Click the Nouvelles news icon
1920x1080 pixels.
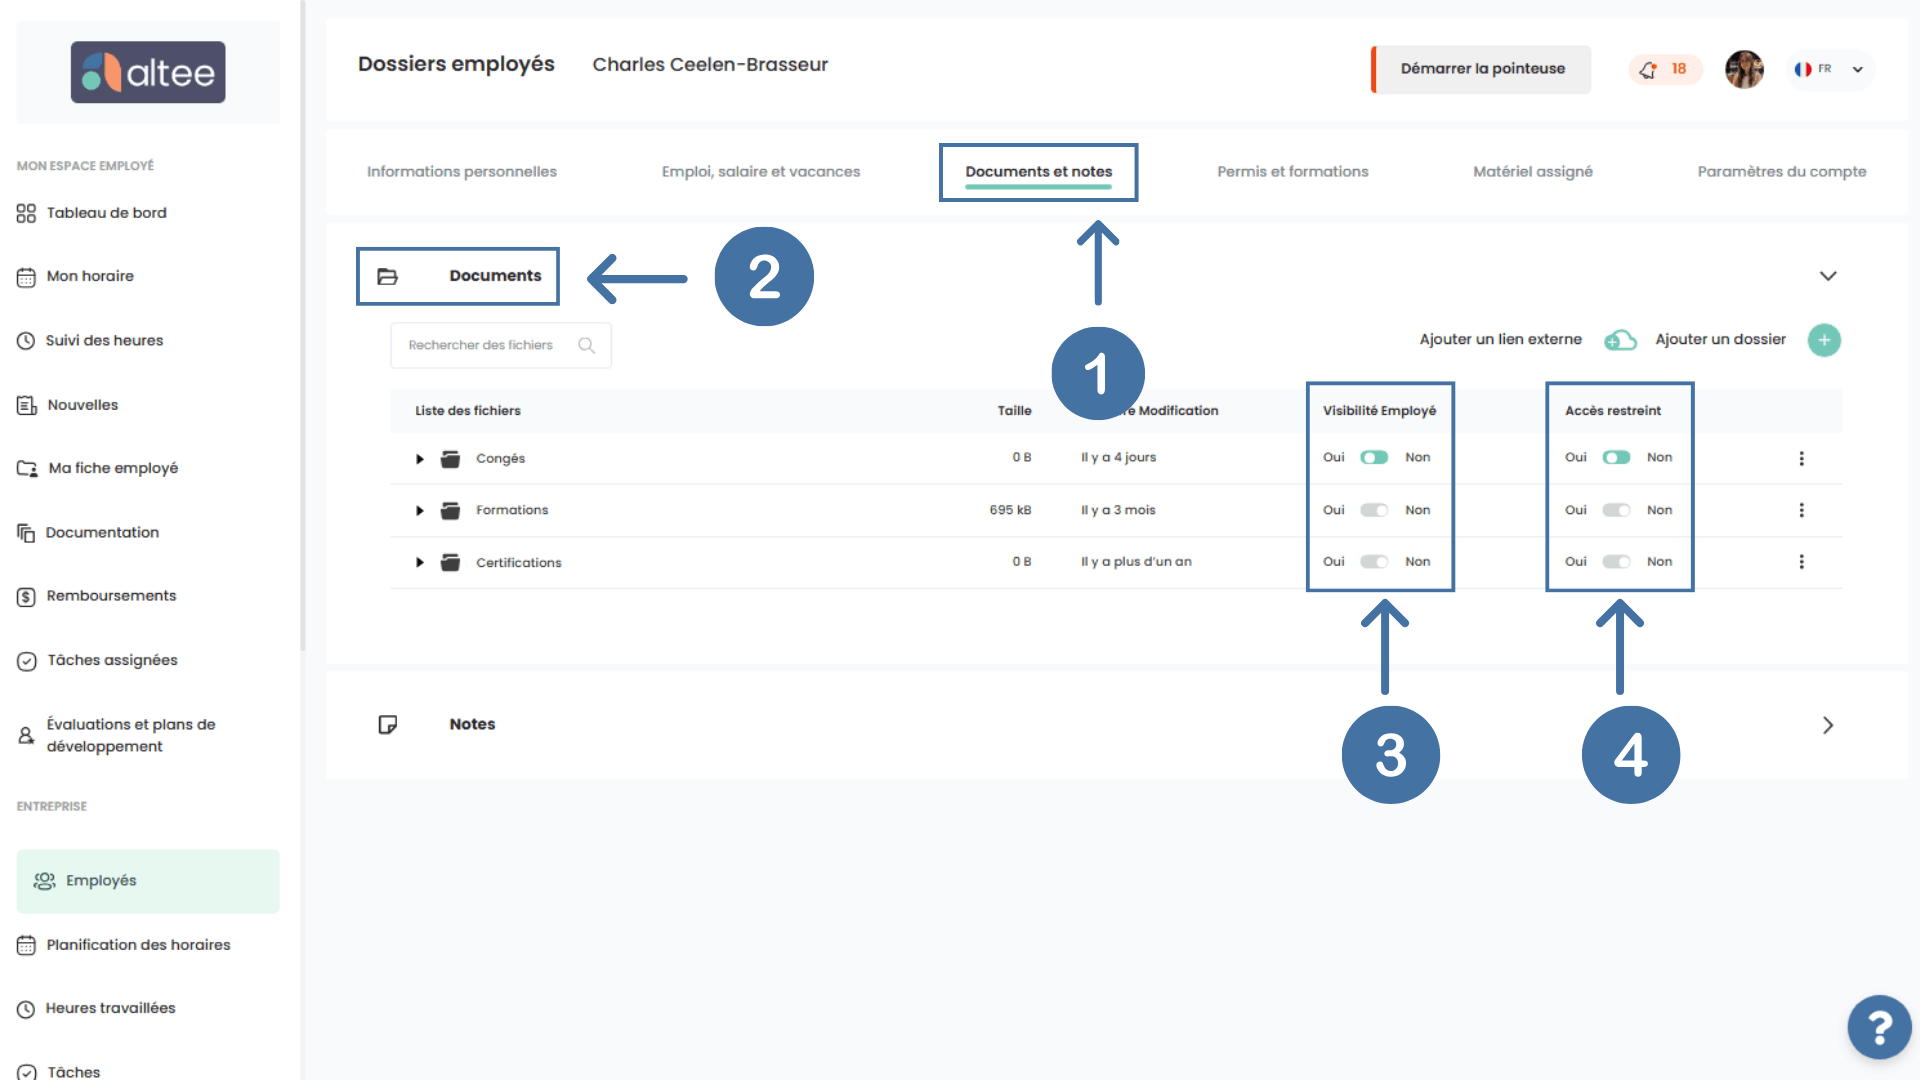tap(26, 405)
